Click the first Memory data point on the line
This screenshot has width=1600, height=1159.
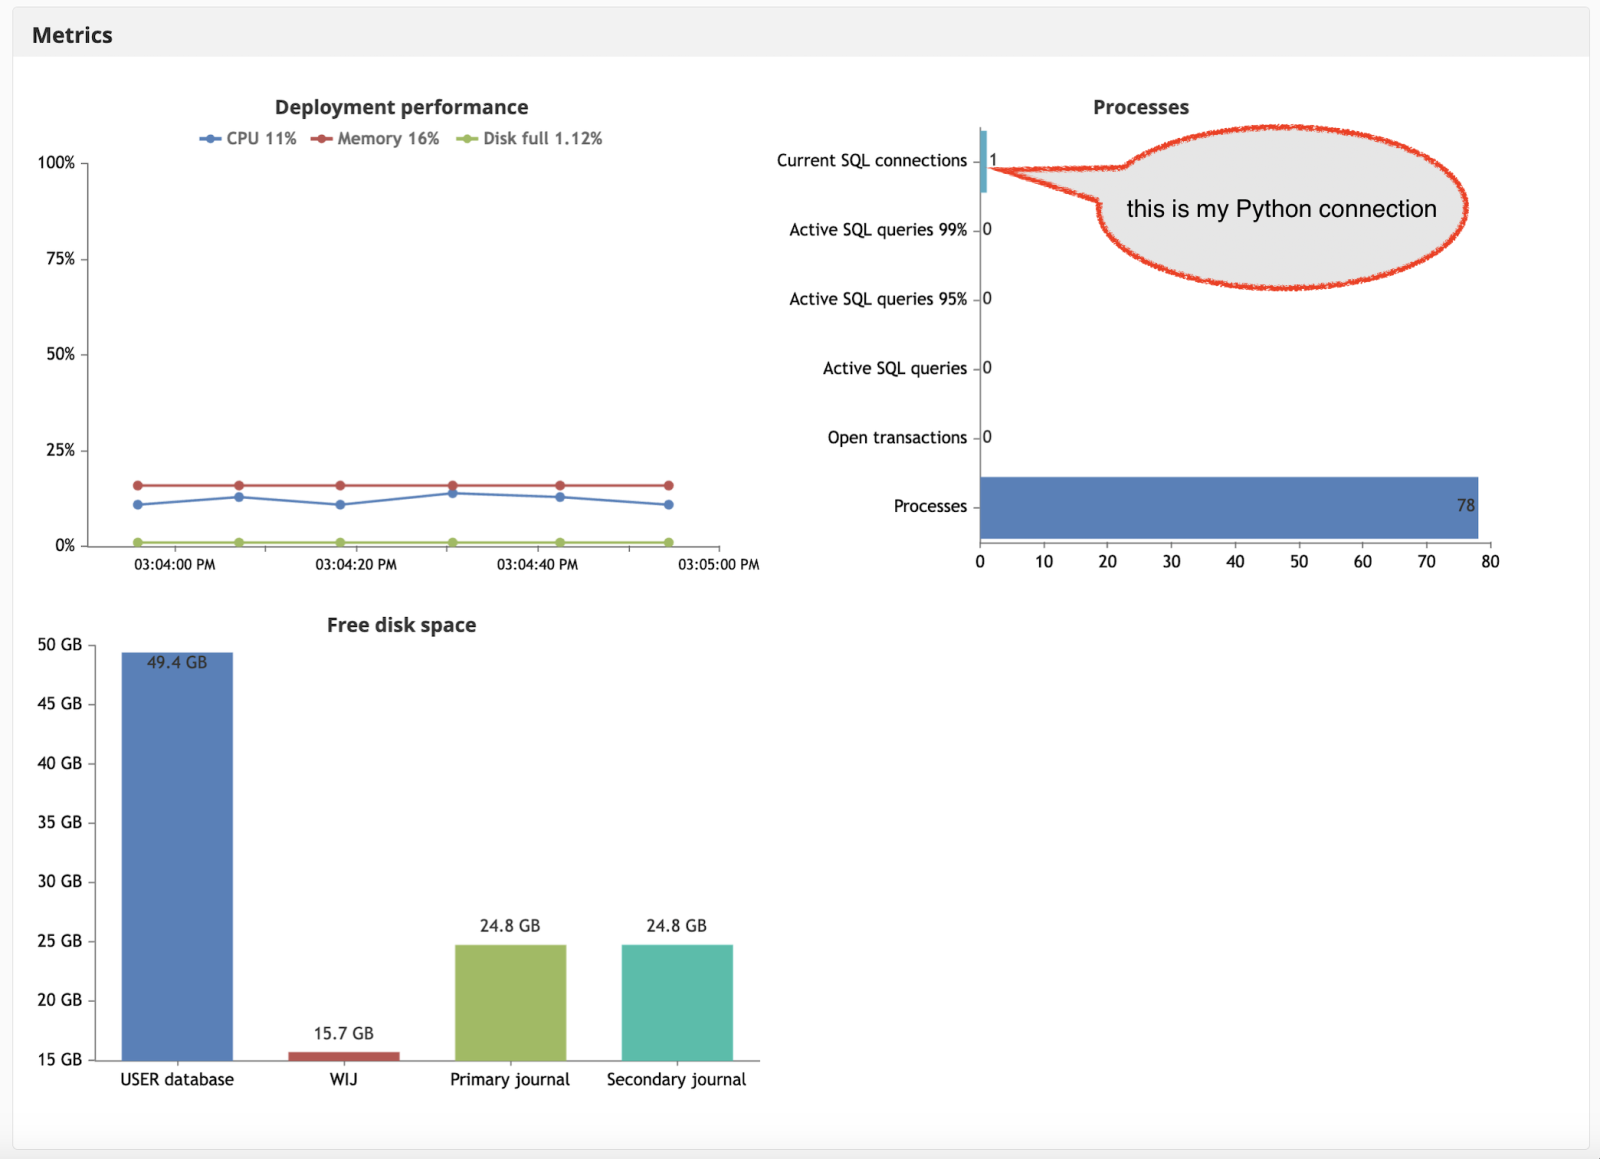(138, 486)
